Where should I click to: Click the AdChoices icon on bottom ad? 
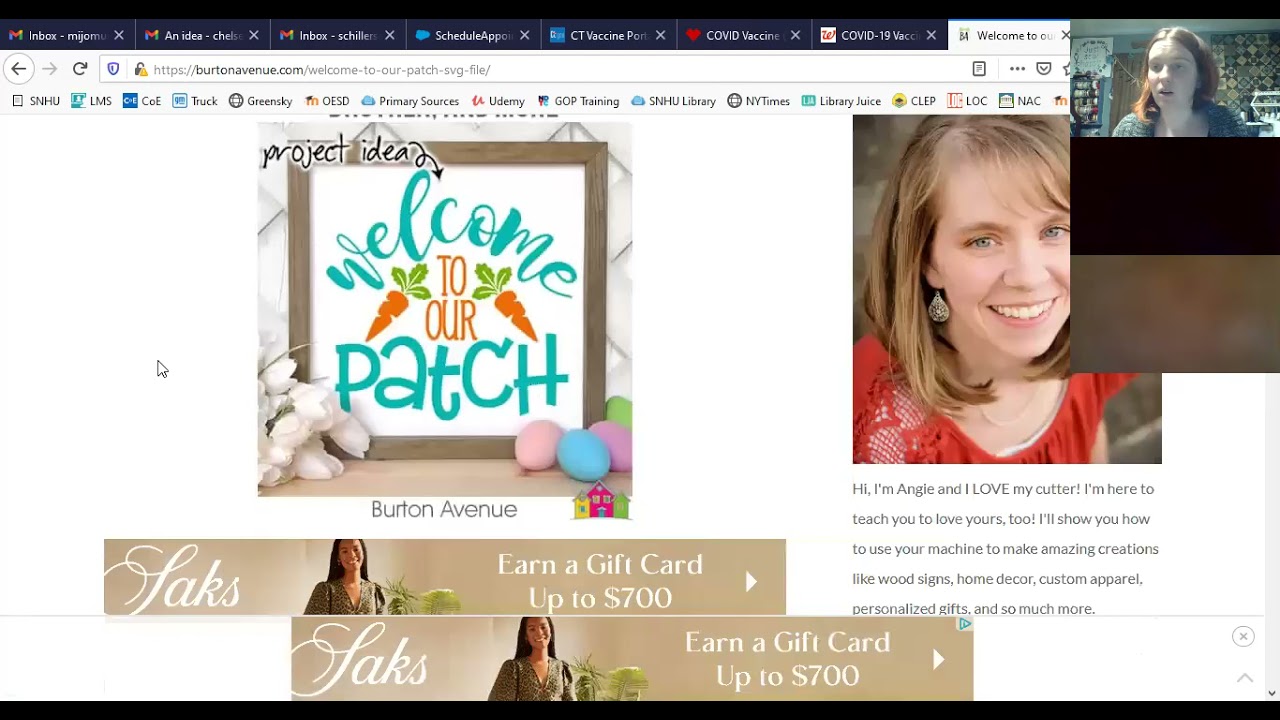coord(964,624)
